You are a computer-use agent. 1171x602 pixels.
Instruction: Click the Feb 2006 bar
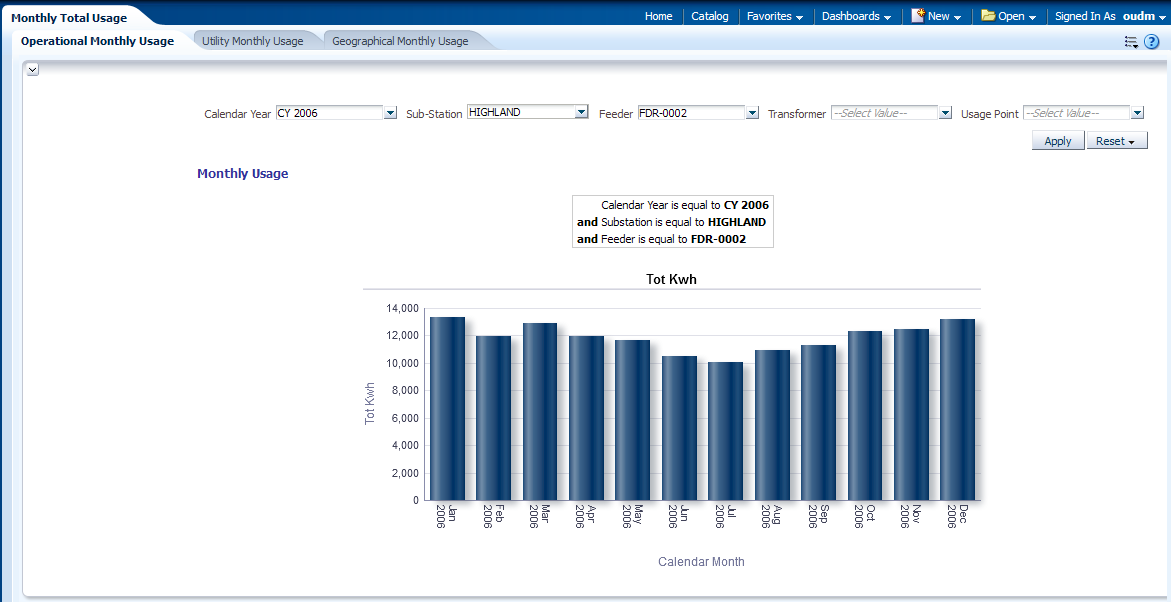tap(494, 418)
